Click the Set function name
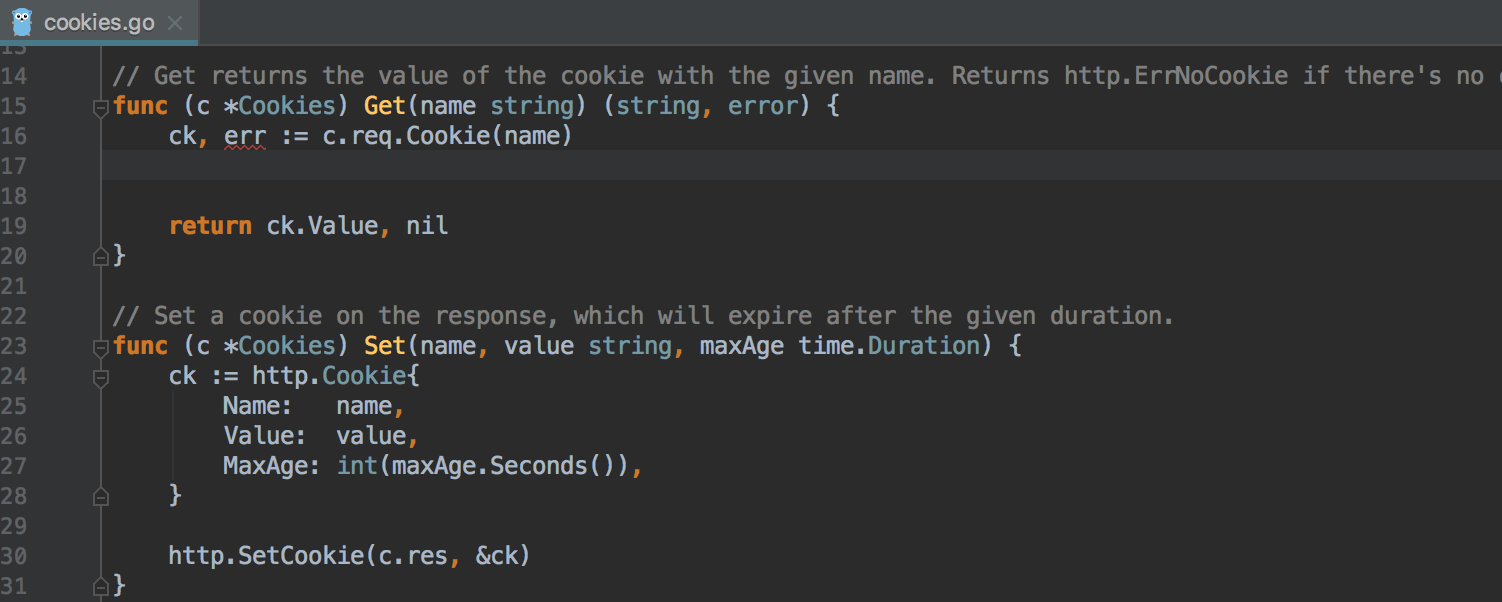Image resolution: width=1502 pixels, height=602 pixels. tap(385, 346)
